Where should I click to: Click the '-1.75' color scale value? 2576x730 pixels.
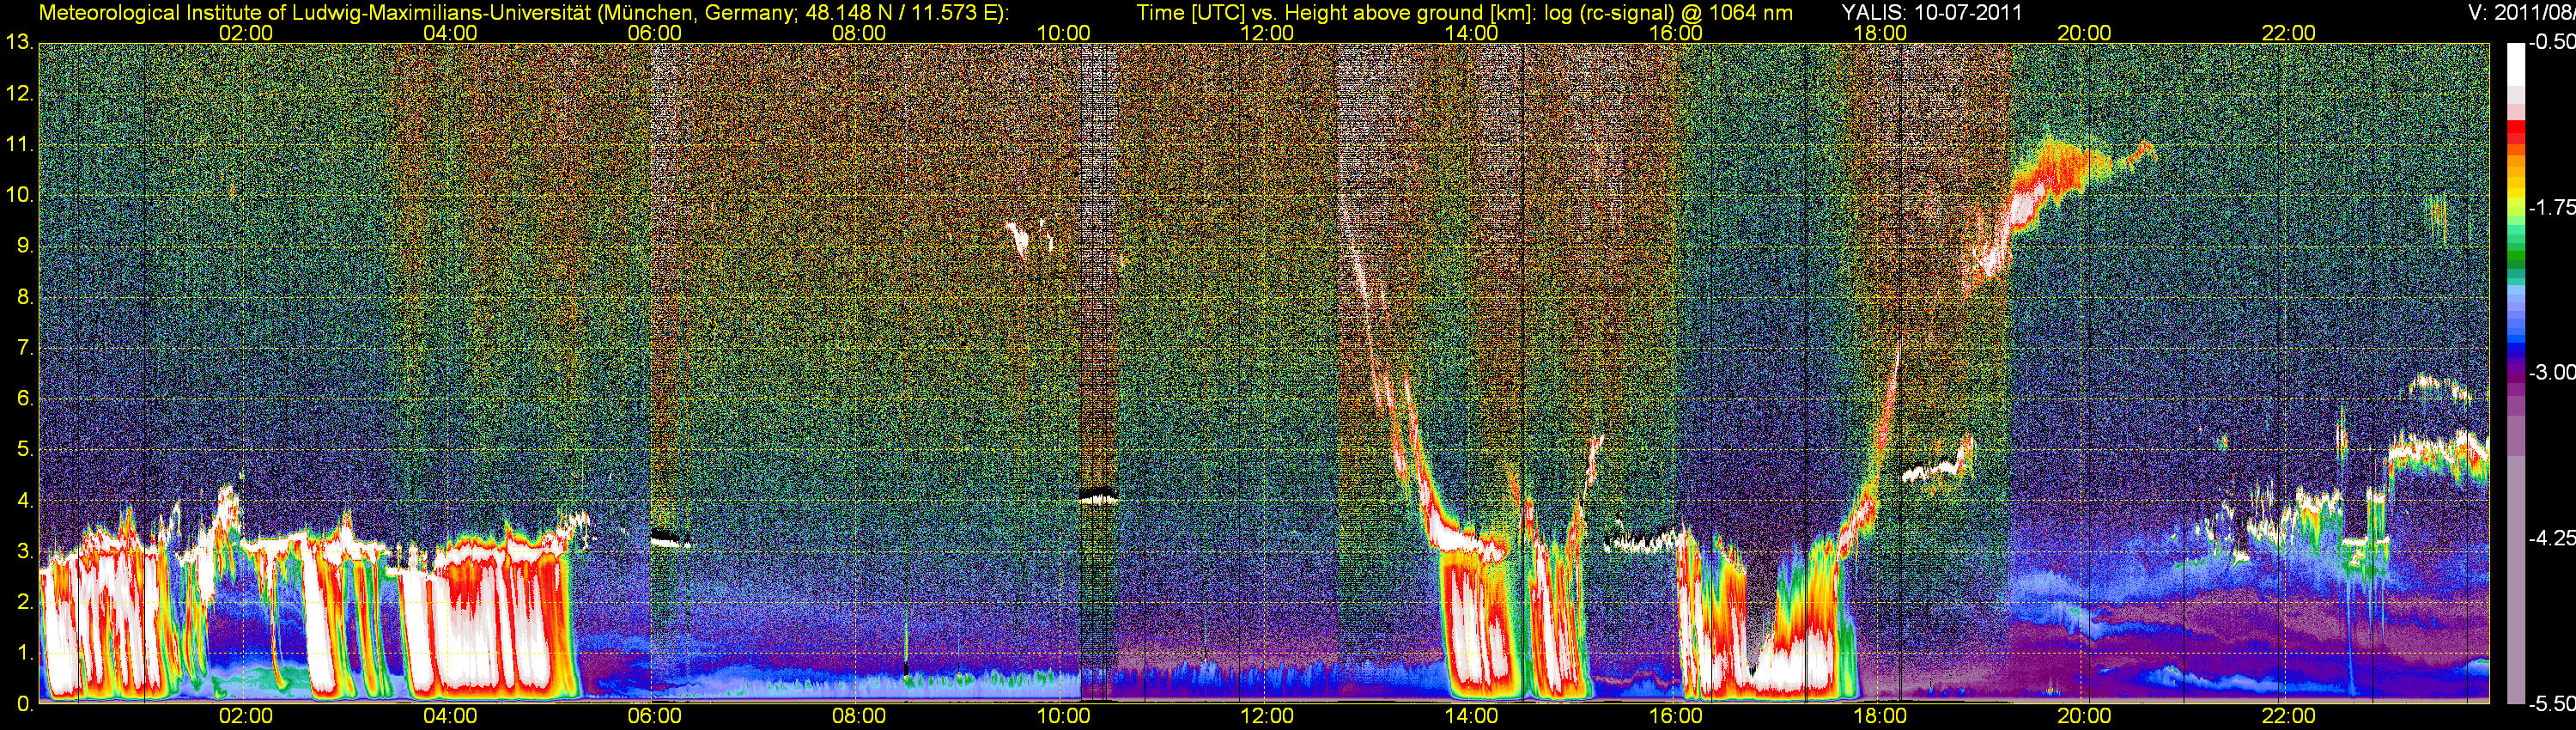pos(2551,207)
